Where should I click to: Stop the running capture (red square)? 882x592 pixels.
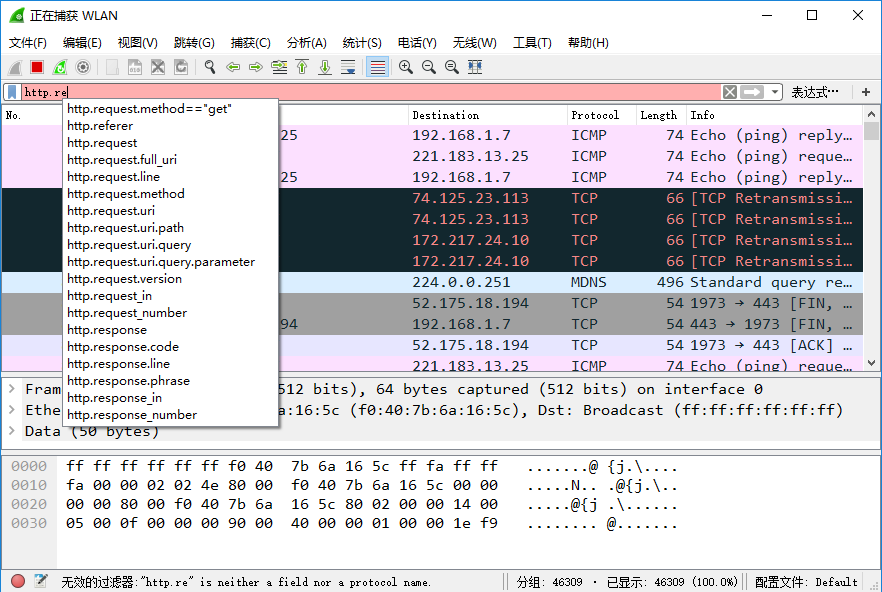pos(37,68)
